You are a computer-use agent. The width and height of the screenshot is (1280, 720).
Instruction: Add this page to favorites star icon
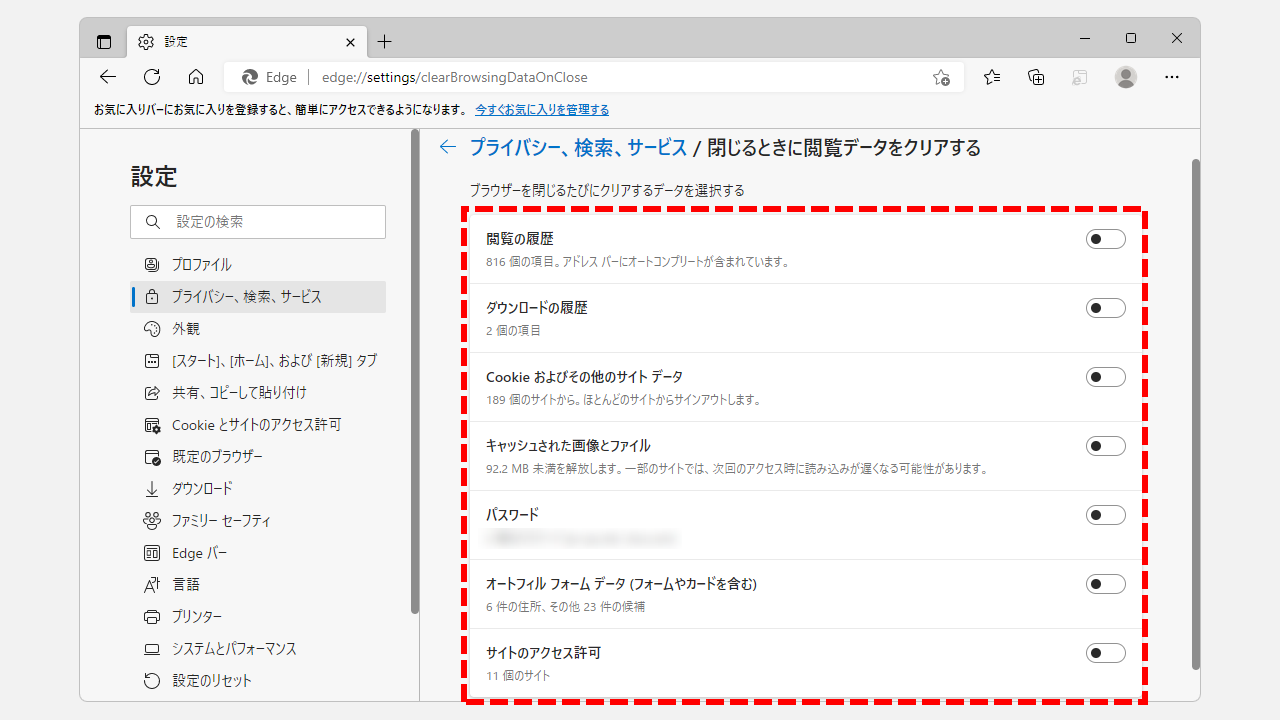[x=941, y=77]
